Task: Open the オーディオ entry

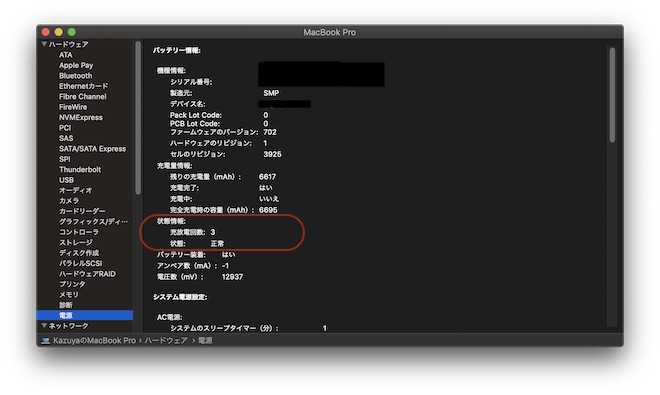Action: 75,190
